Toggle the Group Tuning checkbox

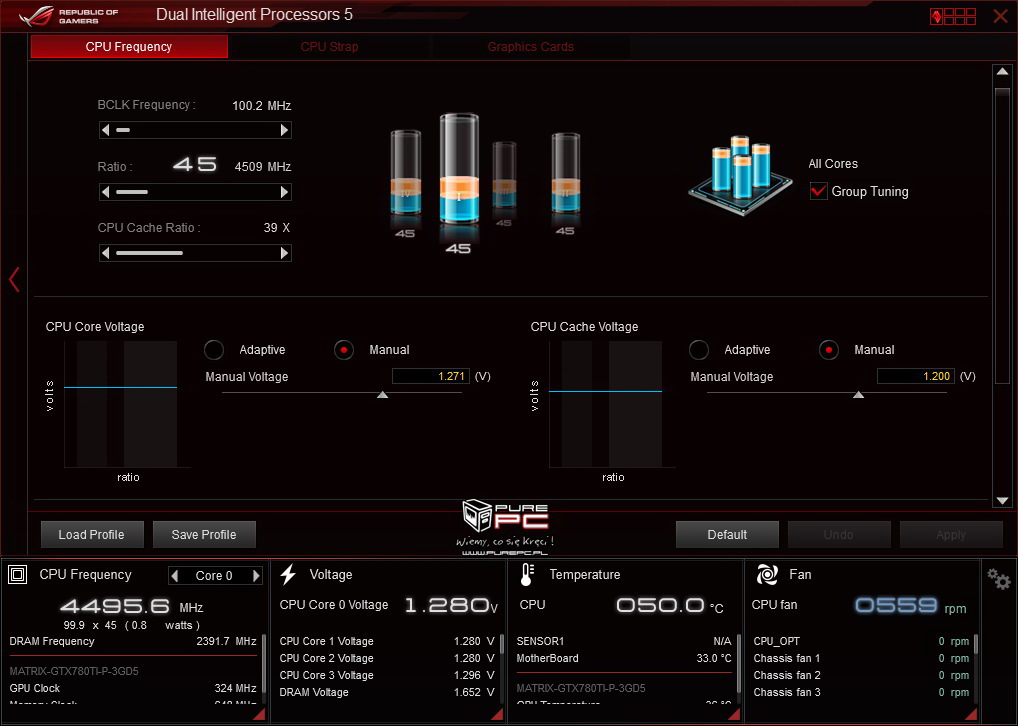(818, 191)
